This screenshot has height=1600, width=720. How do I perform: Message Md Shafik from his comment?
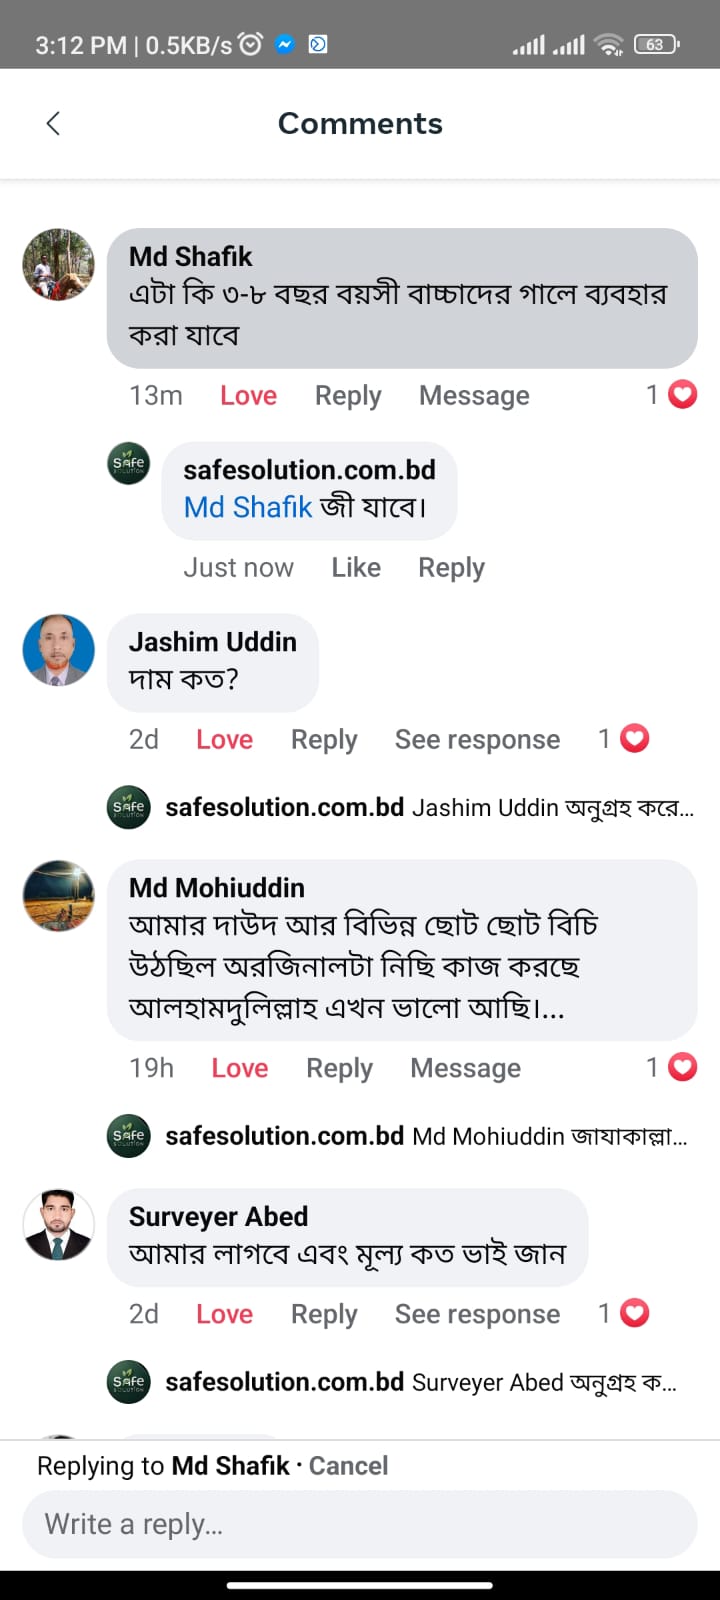point(474,396)
